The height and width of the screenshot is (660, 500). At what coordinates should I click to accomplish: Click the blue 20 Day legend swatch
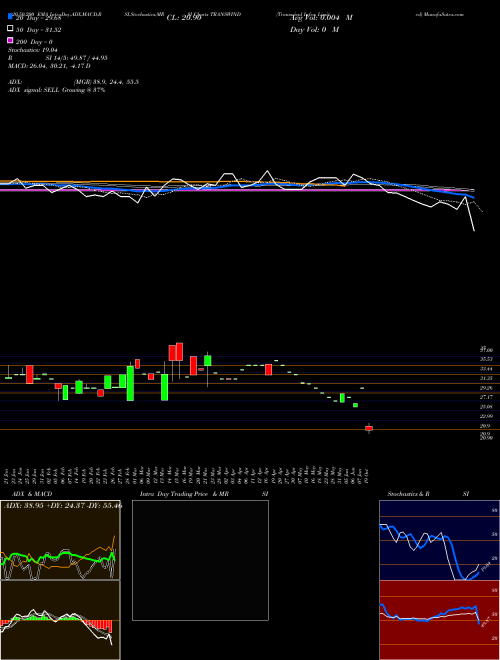[10, 17]
